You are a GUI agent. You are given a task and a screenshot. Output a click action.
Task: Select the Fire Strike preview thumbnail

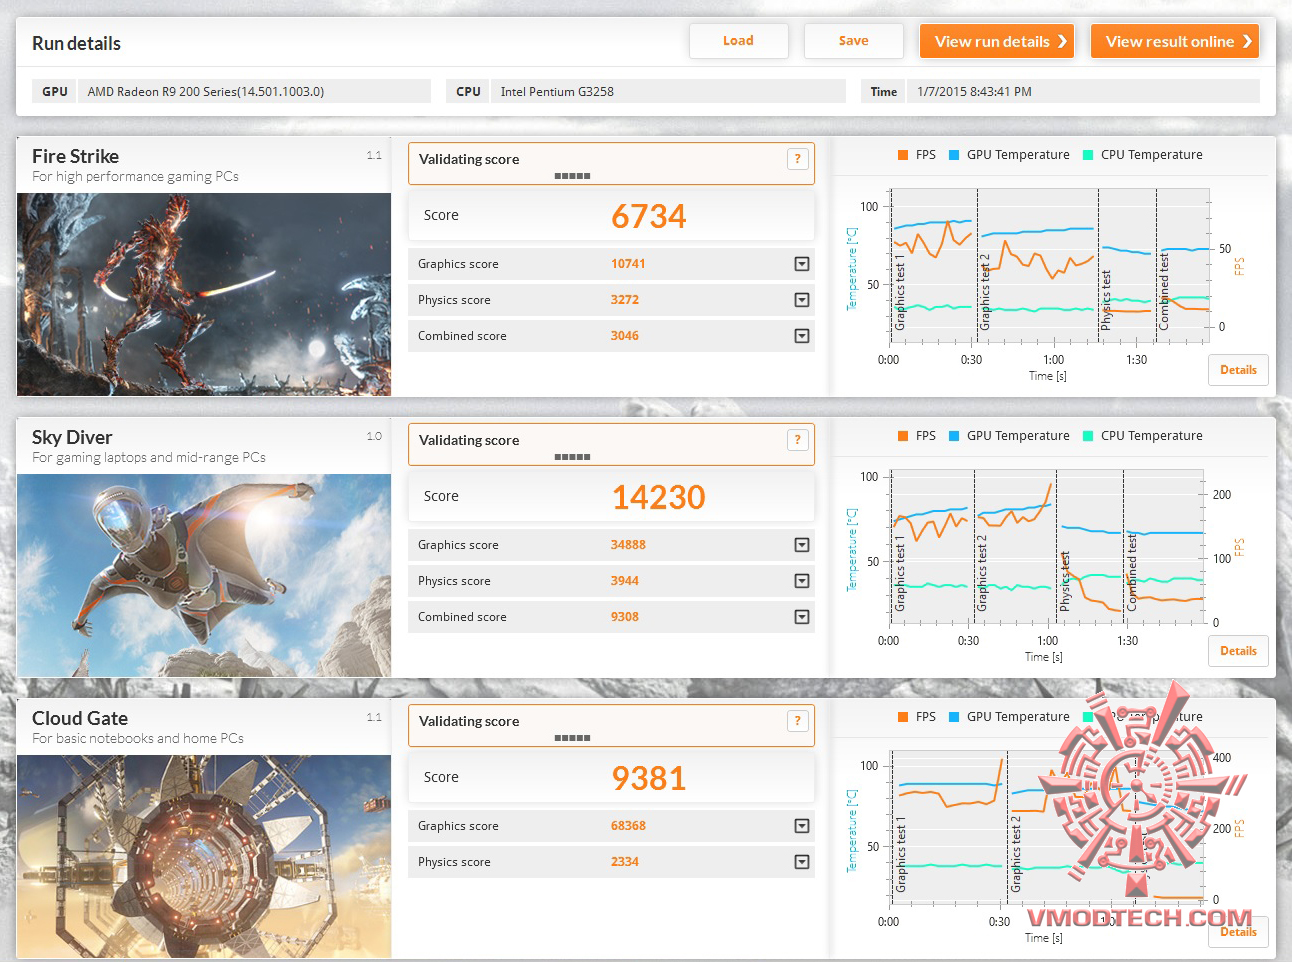tap(204, 294)
